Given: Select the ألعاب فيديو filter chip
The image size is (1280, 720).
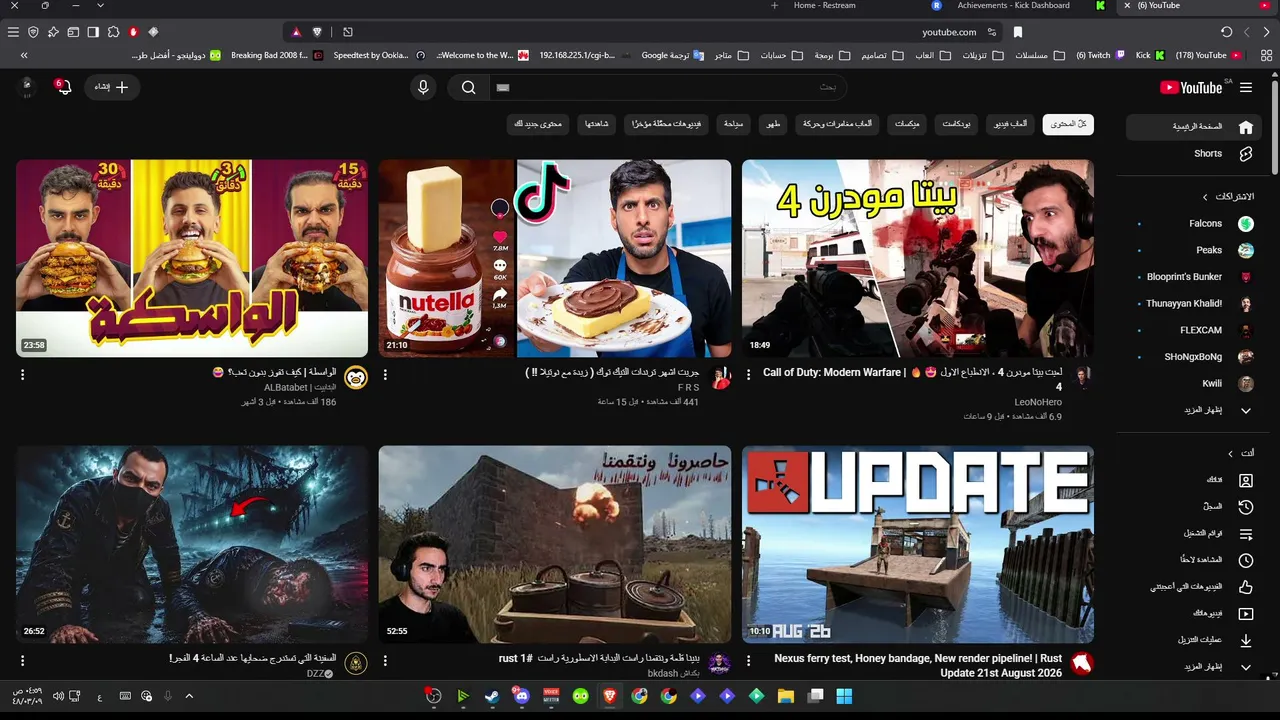Looking at the screenshot, I should point(1011,124).
